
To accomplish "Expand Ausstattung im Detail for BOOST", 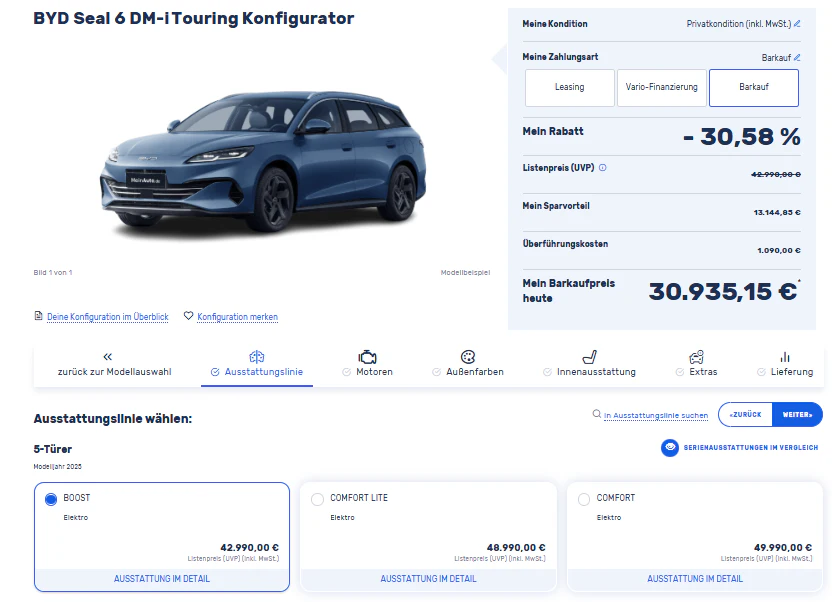I will click(162, 579).
